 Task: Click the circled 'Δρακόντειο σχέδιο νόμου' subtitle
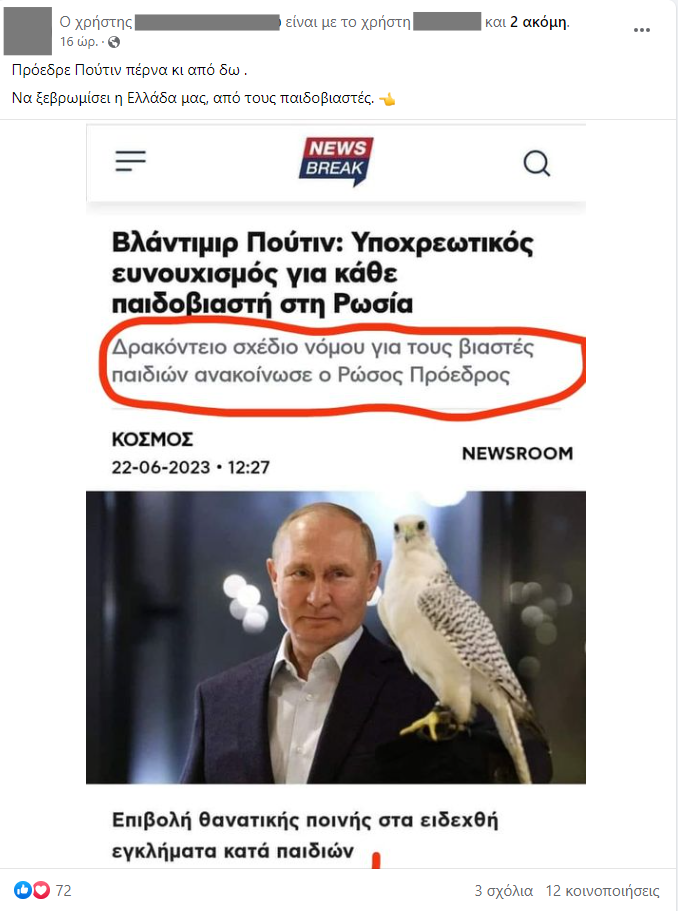point(322,361)
